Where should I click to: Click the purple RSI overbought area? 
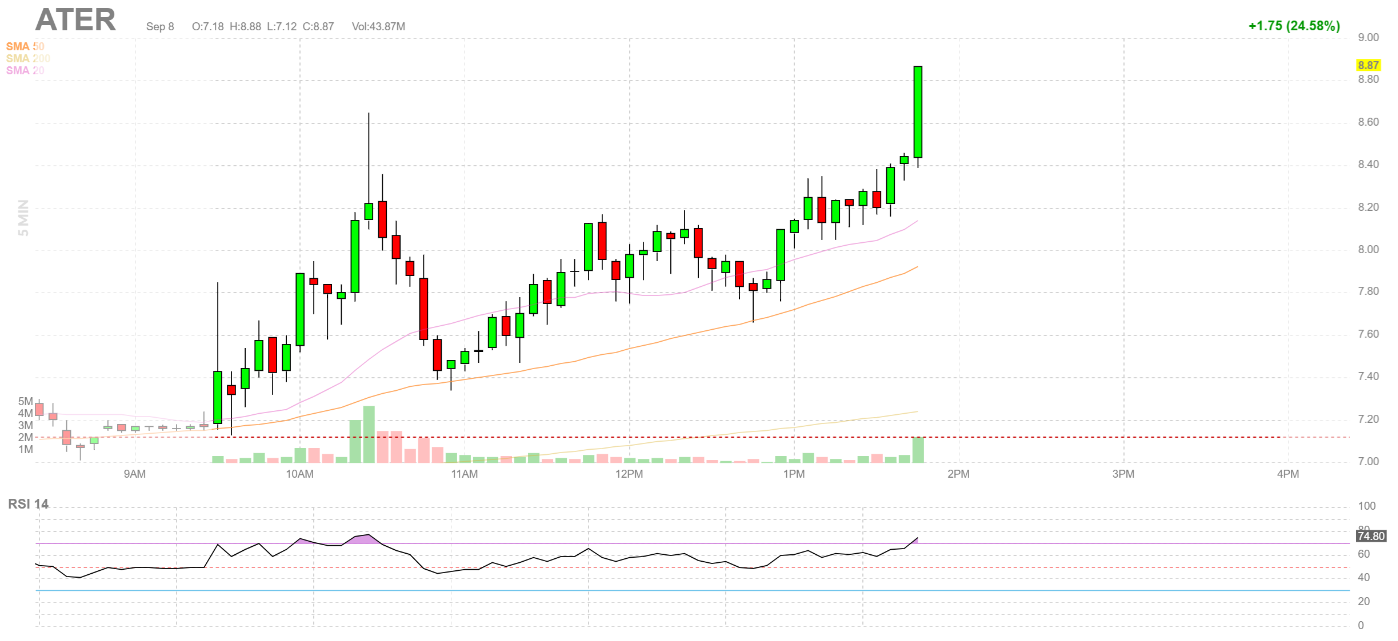(366, 539)
